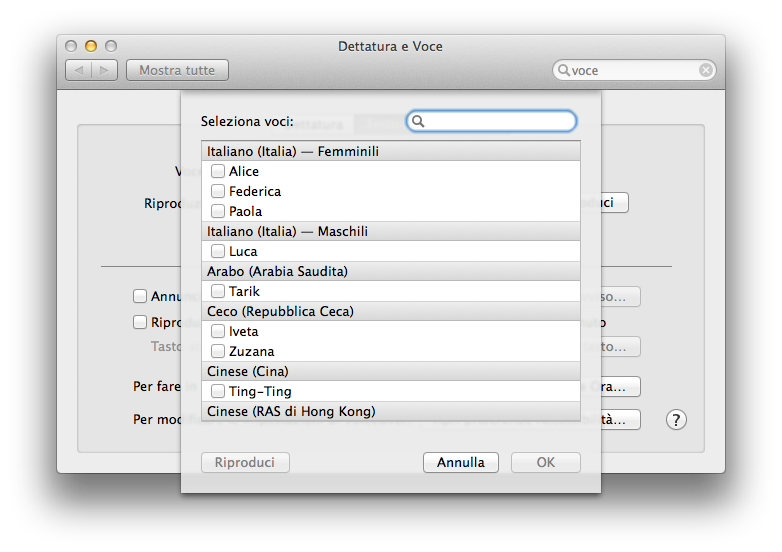Click the Riproduci button in the sheet
Image resolution: width=782 pixels, height=552 pixels.
pos(245,463)
